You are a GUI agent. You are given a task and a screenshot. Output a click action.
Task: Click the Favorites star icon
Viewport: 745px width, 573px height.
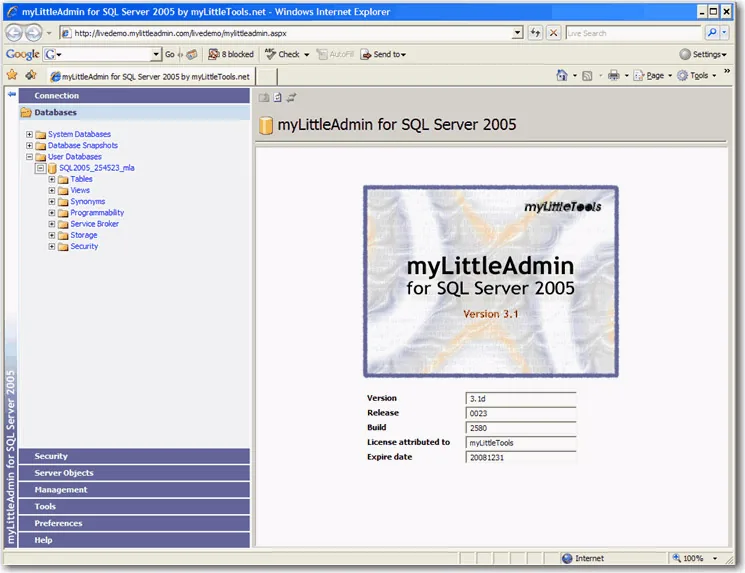coord(12,75)
